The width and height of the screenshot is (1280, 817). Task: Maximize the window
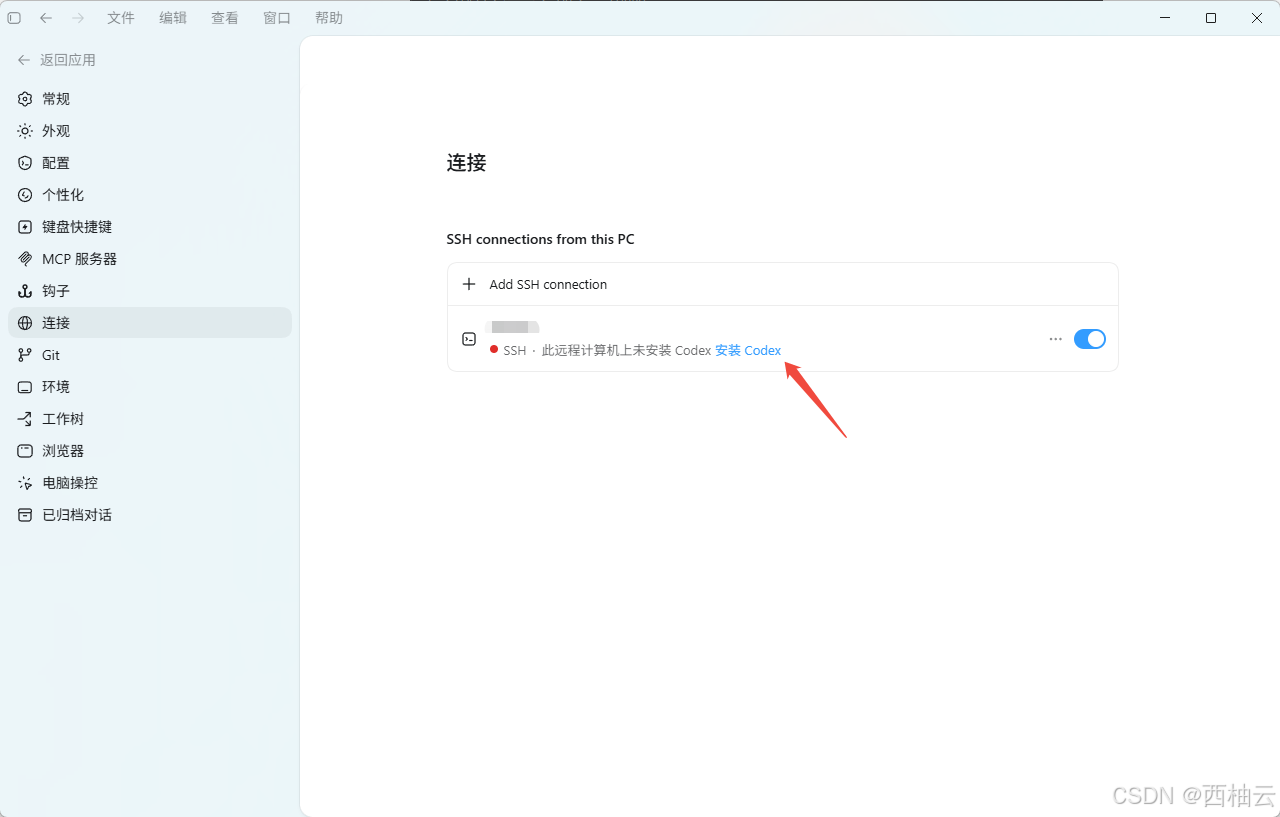(x=1211, y=18)
